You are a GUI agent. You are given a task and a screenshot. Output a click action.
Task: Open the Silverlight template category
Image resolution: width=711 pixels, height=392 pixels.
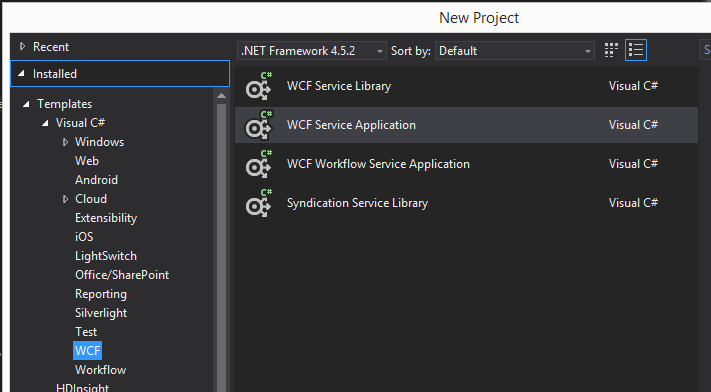101,313
